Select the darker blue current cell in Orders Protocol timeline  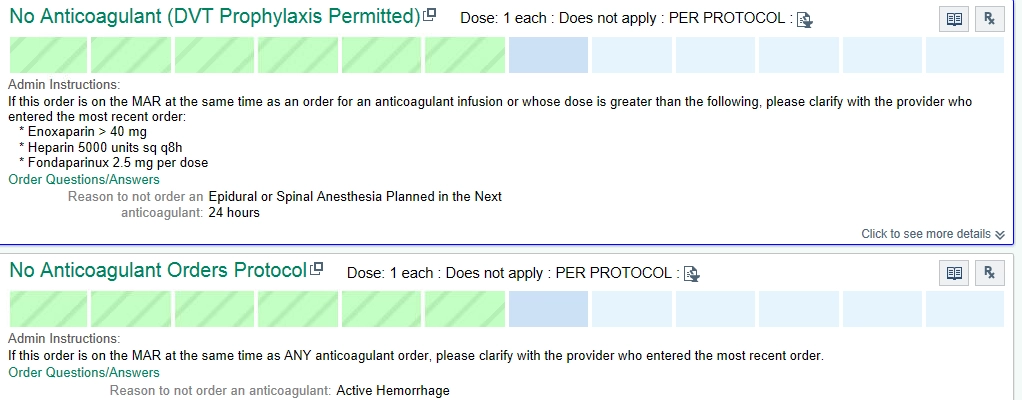tap(548, 309)
